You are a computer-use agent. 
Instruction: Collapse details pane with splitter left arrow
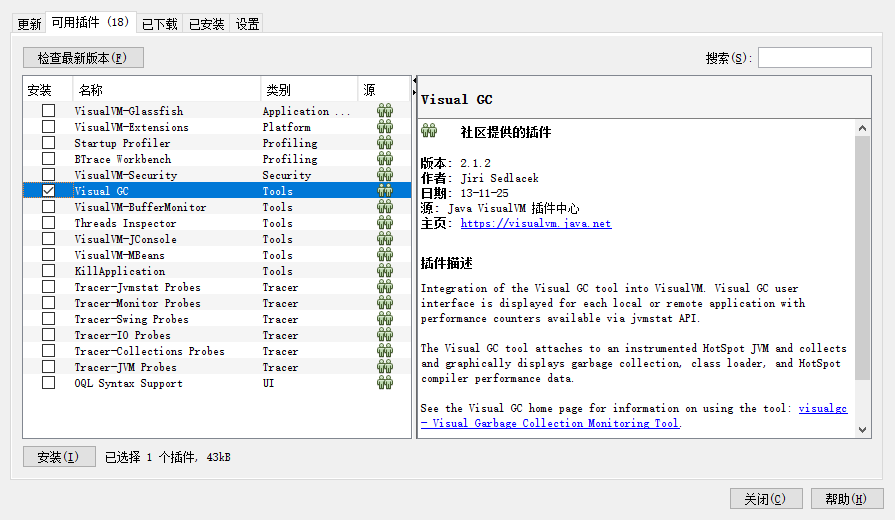pos(414,81)
